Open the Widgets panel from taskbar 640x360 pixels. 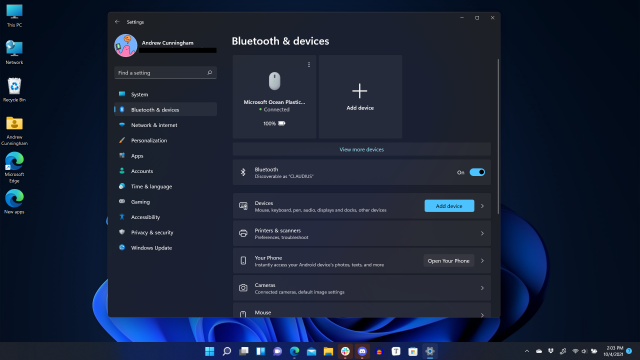pos(261,351)
